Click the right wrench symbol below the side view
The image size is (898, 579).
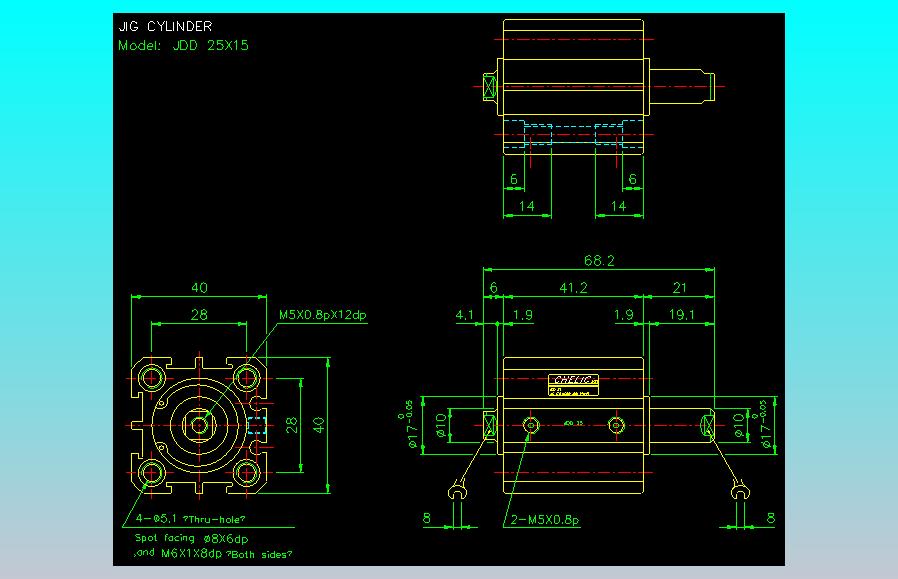pos(741,490)
